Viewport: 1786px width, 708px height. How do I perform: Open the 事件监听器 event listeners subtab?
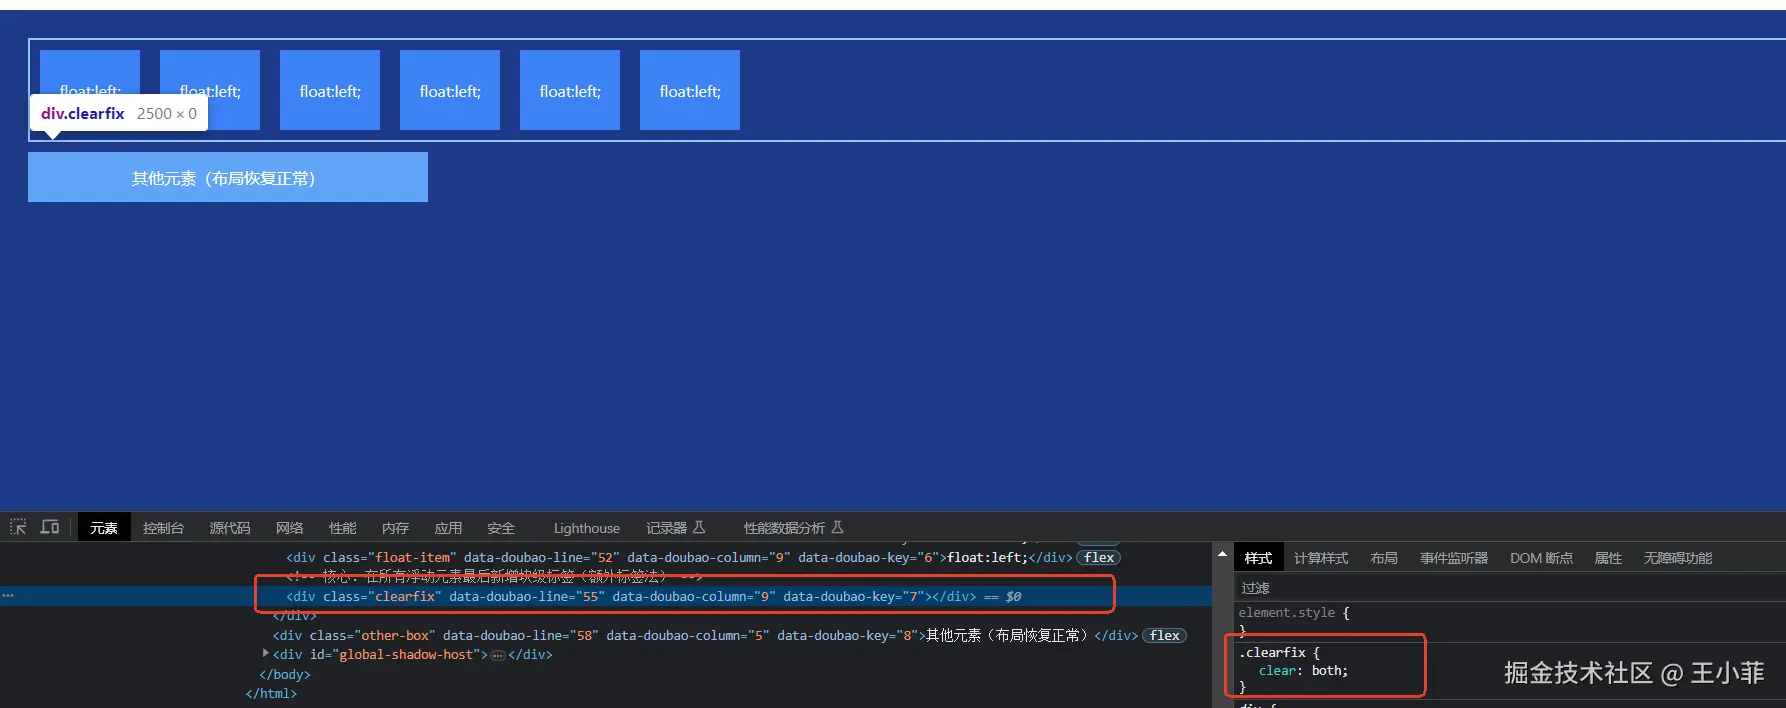tap(1454, 558)
